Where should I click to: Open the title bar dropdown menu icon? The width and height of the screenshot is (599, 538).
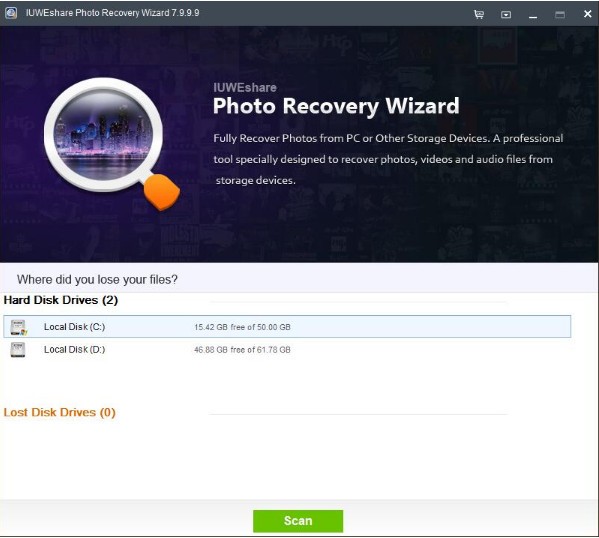tap(506, 15)
